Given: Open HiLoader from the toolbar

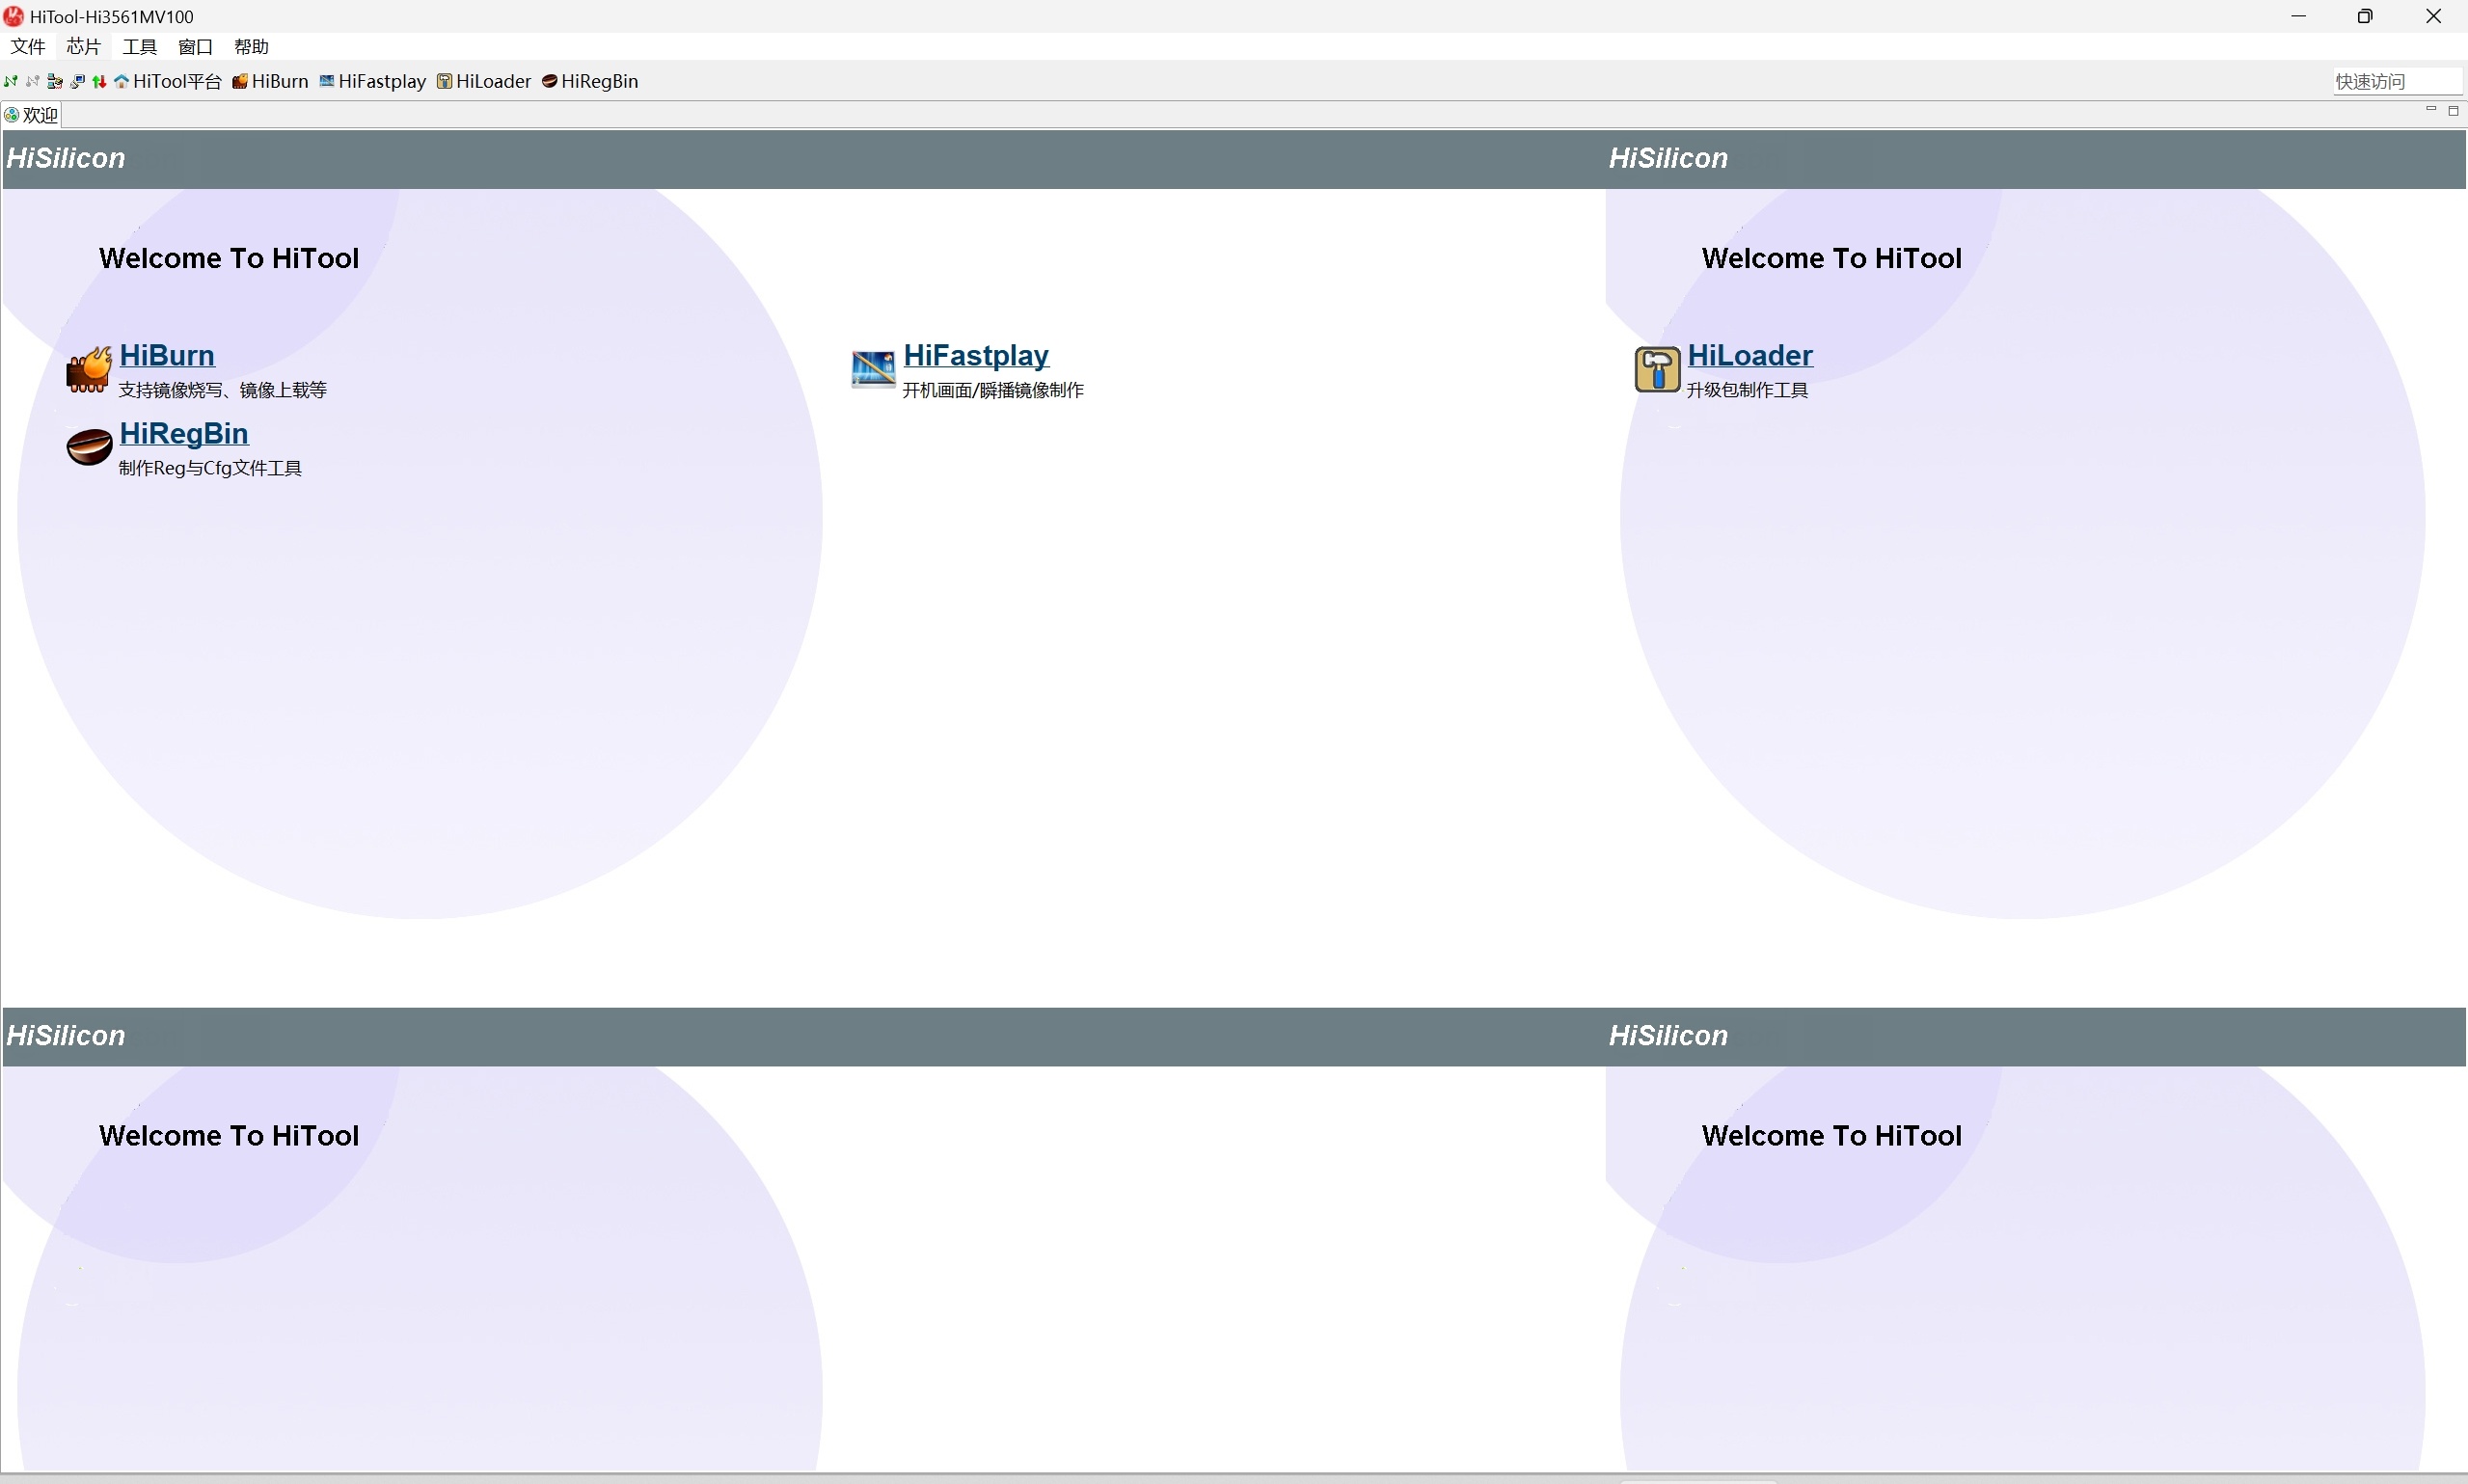Looking at the screenshot, I should 484,81.
